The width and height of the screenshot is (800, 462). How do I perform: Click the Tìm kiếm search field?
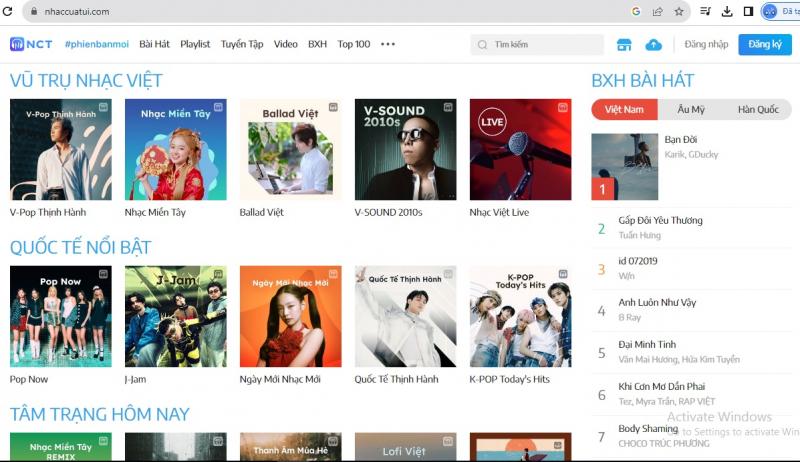click(x=537, y=45)
